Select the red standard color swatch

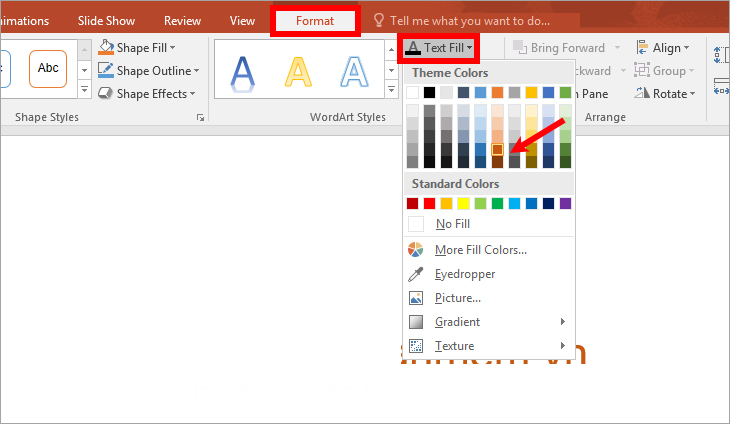point(430,204)
